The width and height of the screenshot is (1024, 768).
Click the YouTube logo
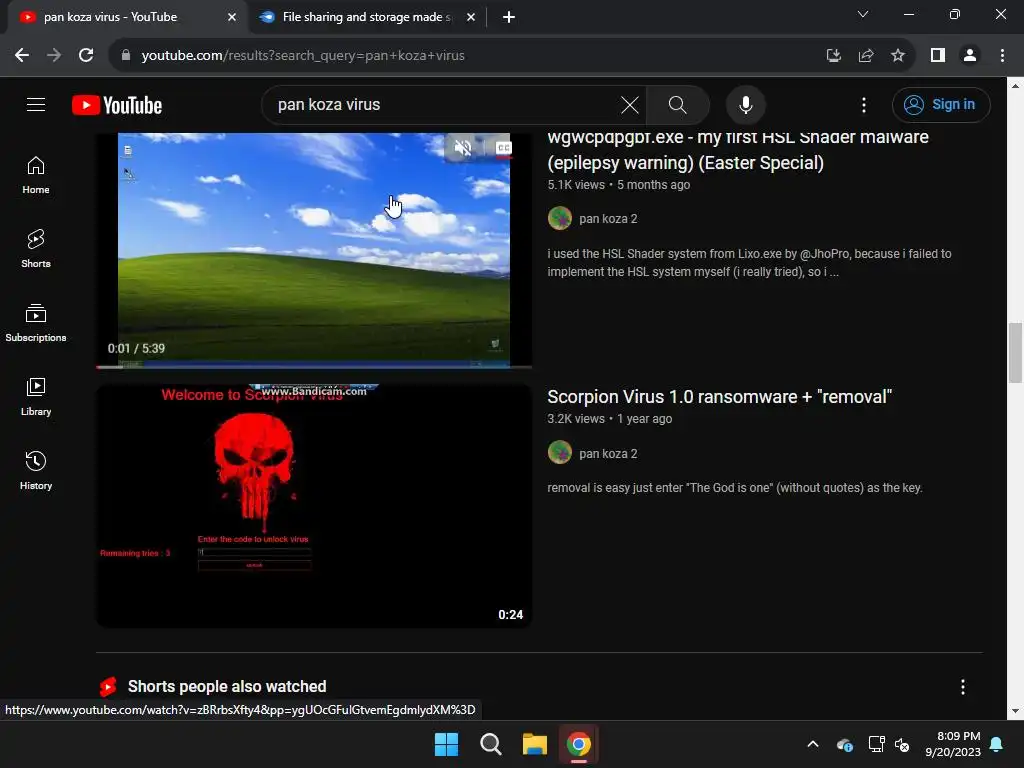117,105
